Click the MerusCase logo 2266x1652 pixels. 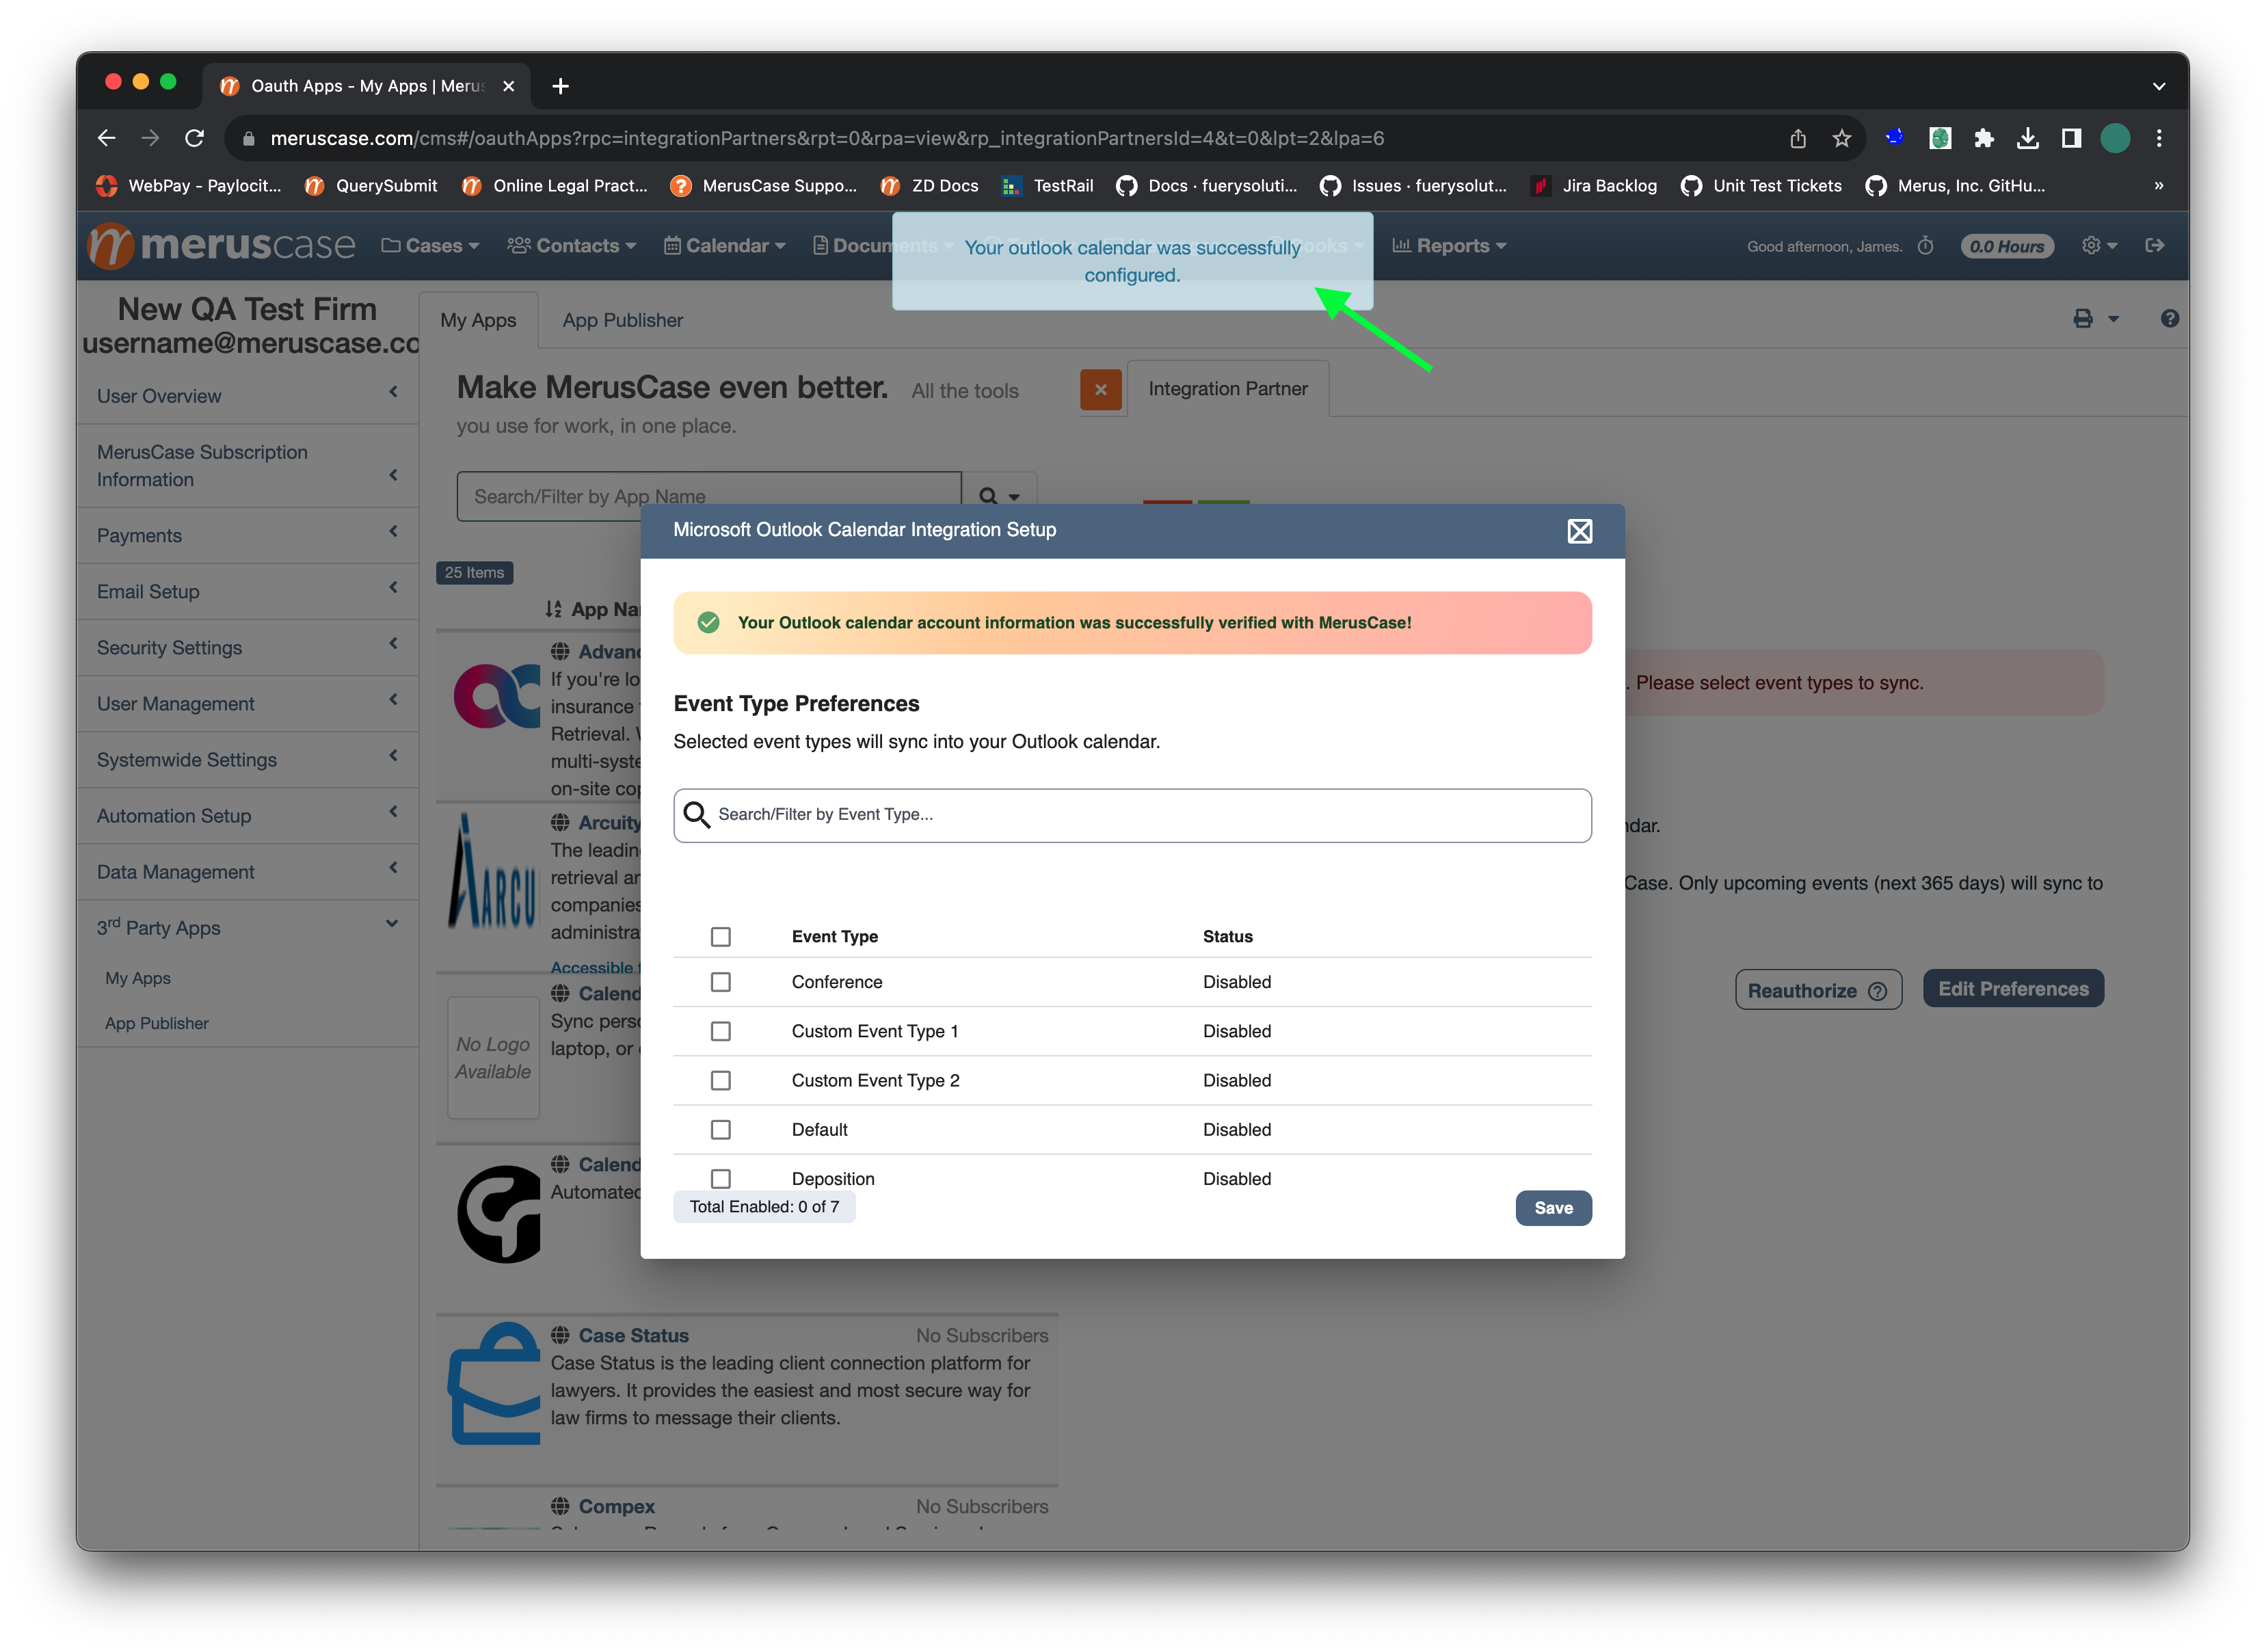221,245
